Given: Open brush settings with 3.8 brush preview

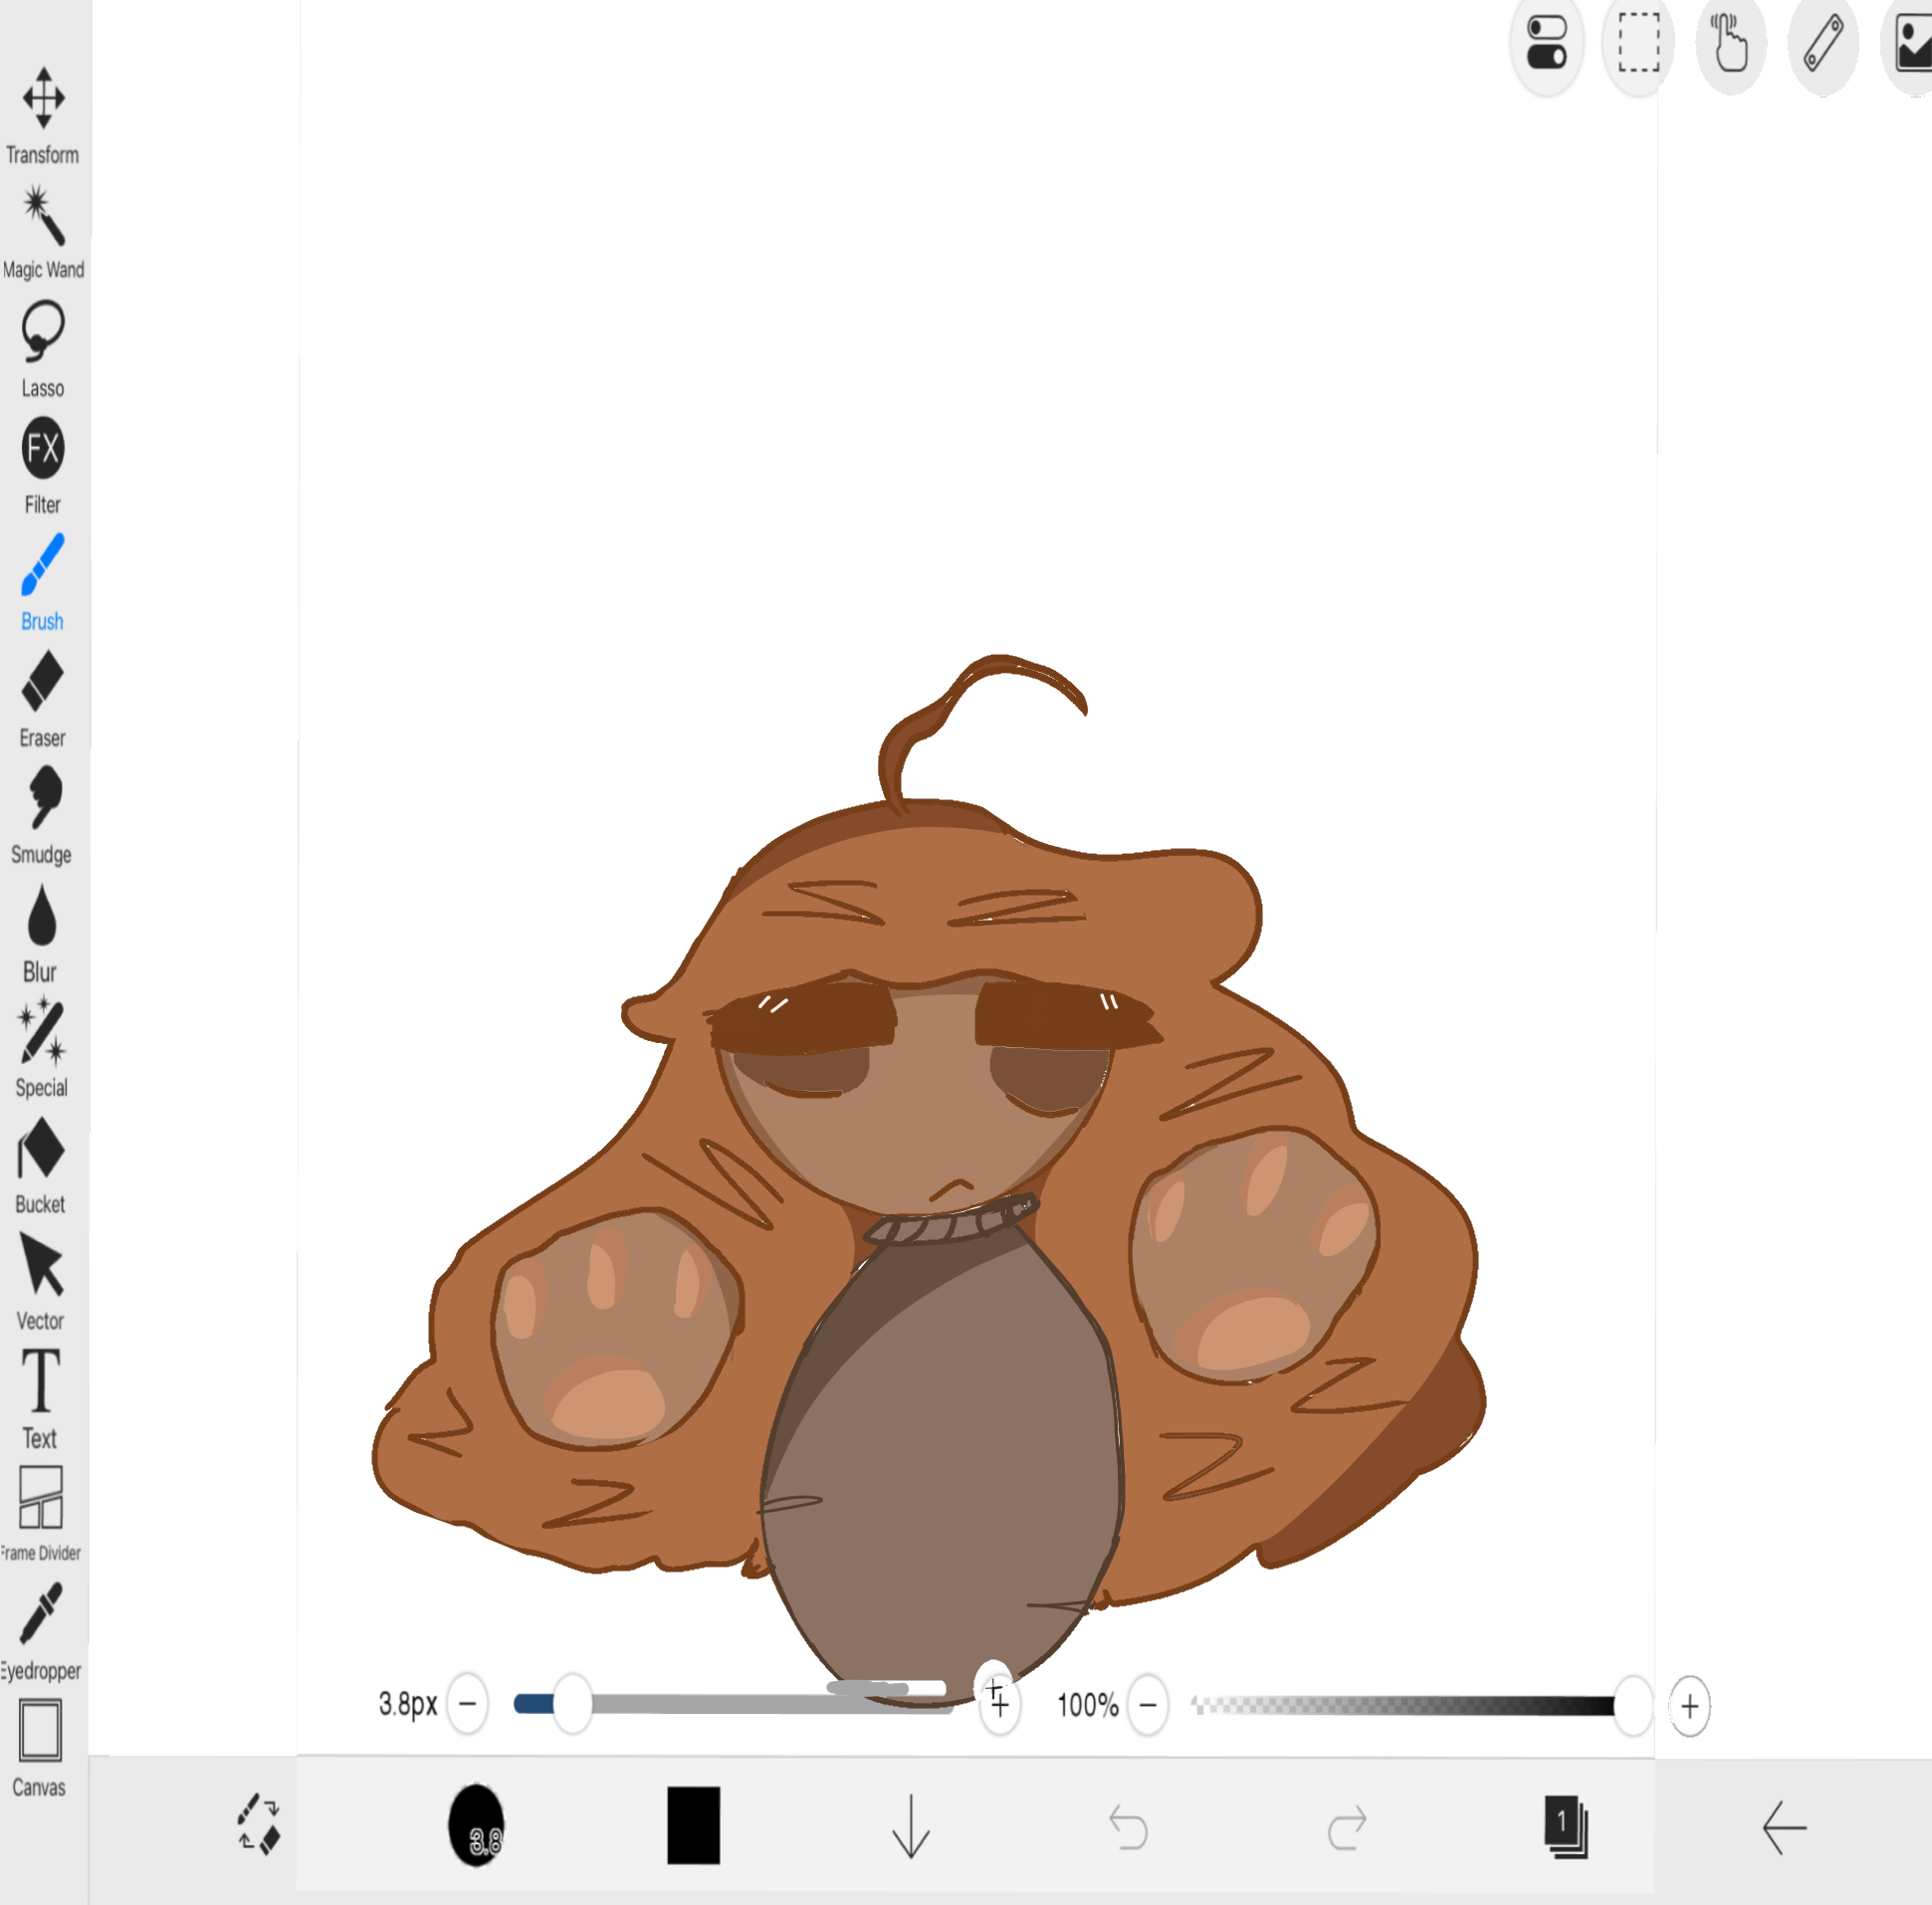Looking at the screenshot, I should tap(476, 1825).
